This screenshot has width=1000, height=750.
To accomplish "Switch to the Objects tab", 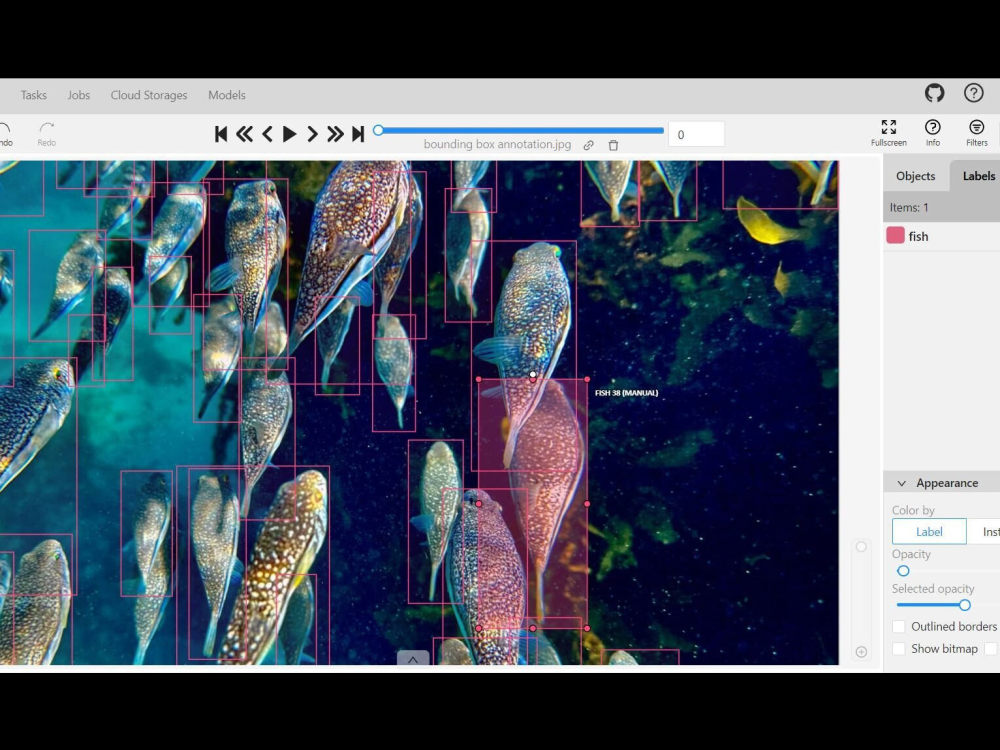I will (915, 175).
